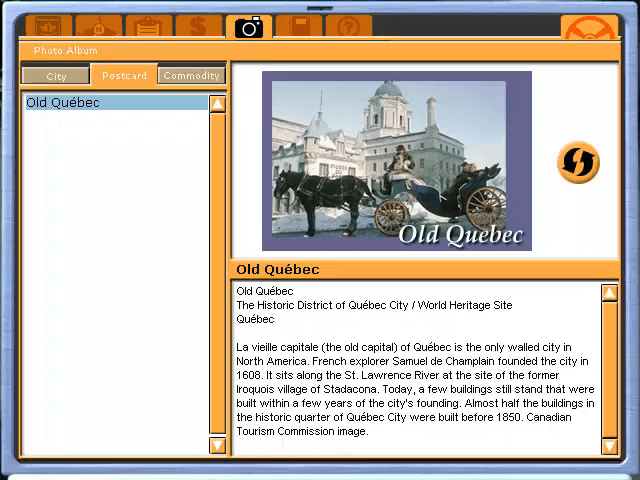Click the paragraph starting 'La vieille capitale'
This screenshot has width=640, height=480.
tap(415, 389)
